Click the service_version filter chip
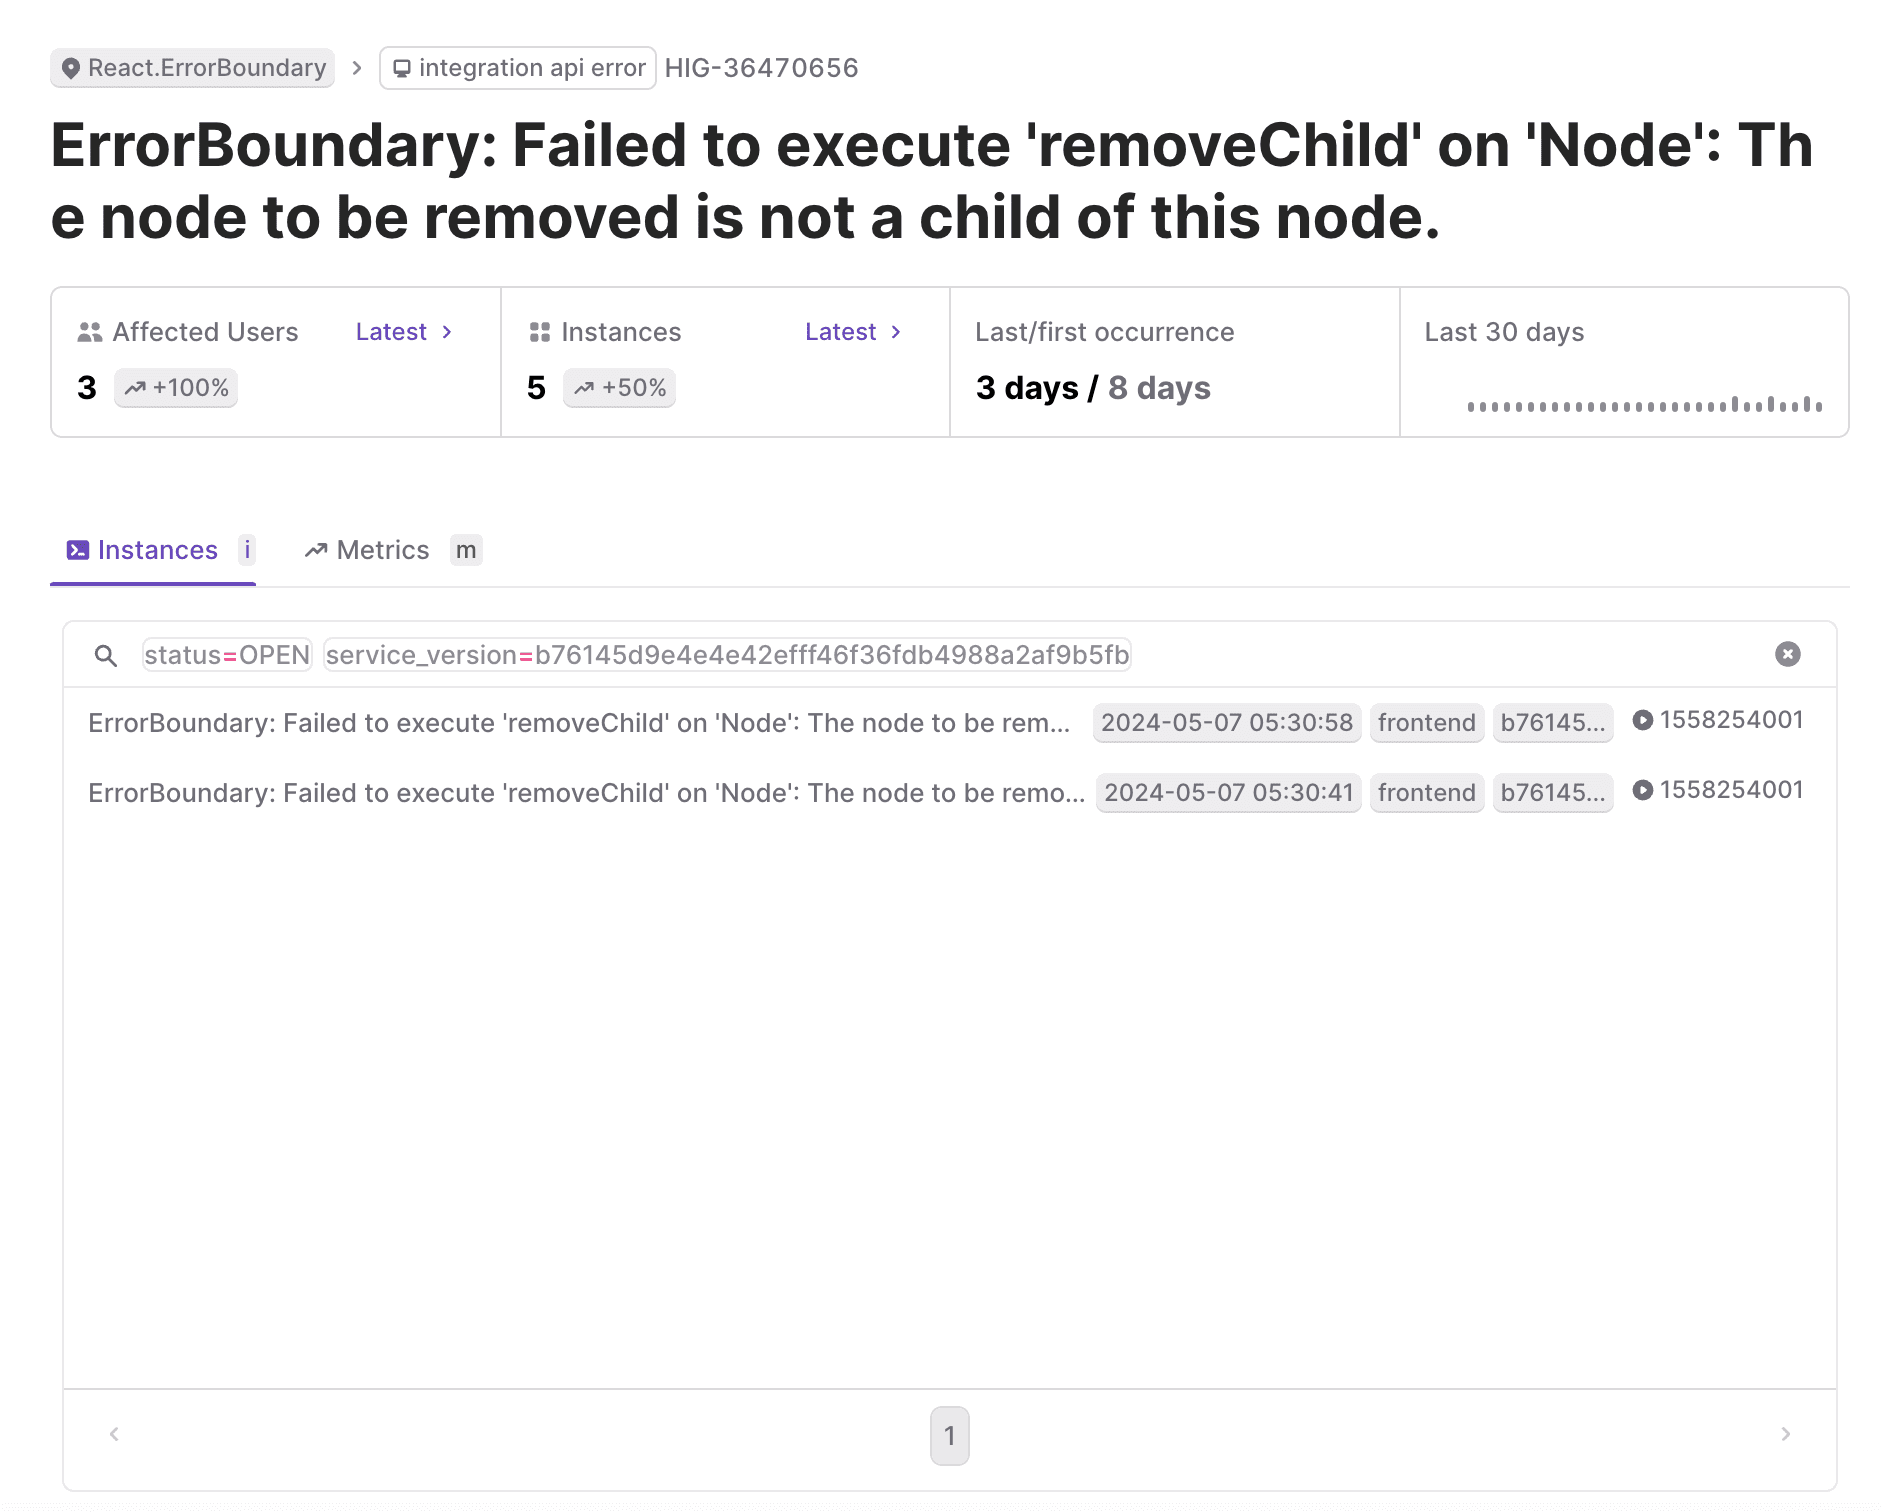Image resolution: width=1882 pixels, height=1512 pixels. click(727, 655)
